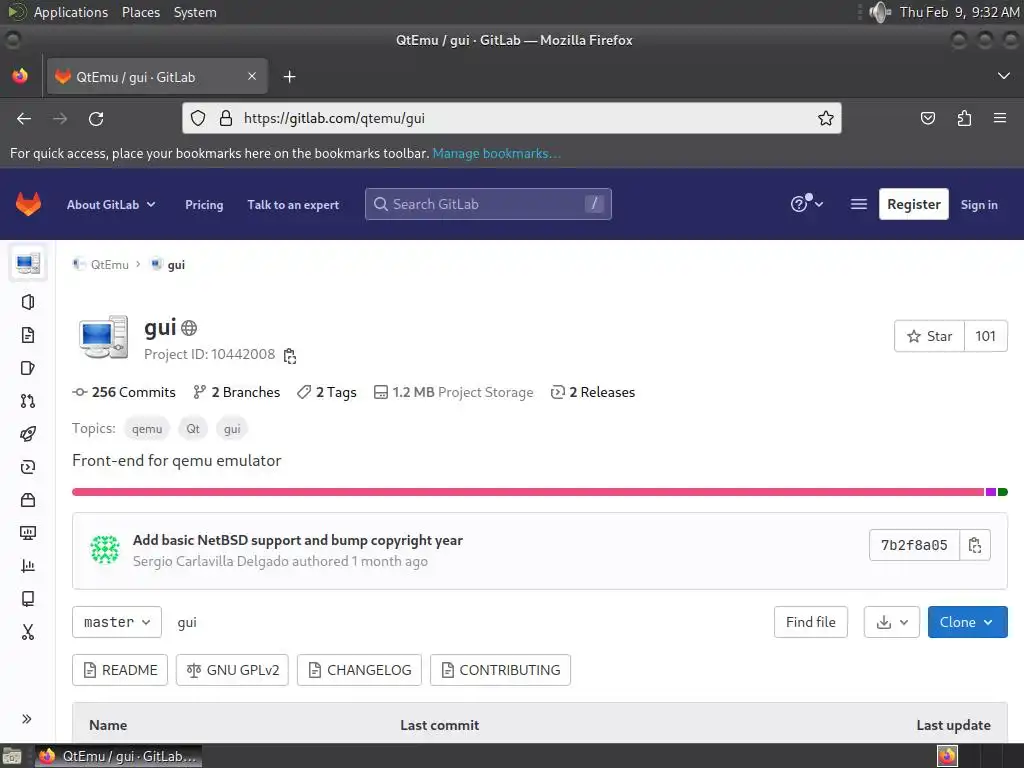Close the QtEmu / gui tab
Viewport: 1024px width, 768px height.
tap(251, 76)
